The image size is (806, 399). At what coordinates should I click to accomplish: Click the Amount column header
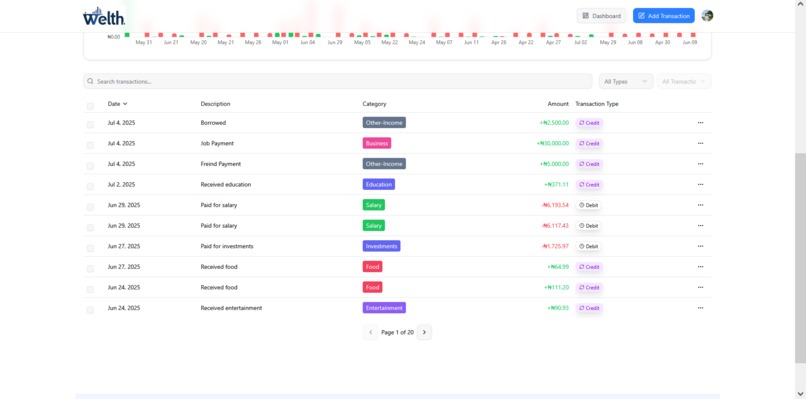coord(558,104)
